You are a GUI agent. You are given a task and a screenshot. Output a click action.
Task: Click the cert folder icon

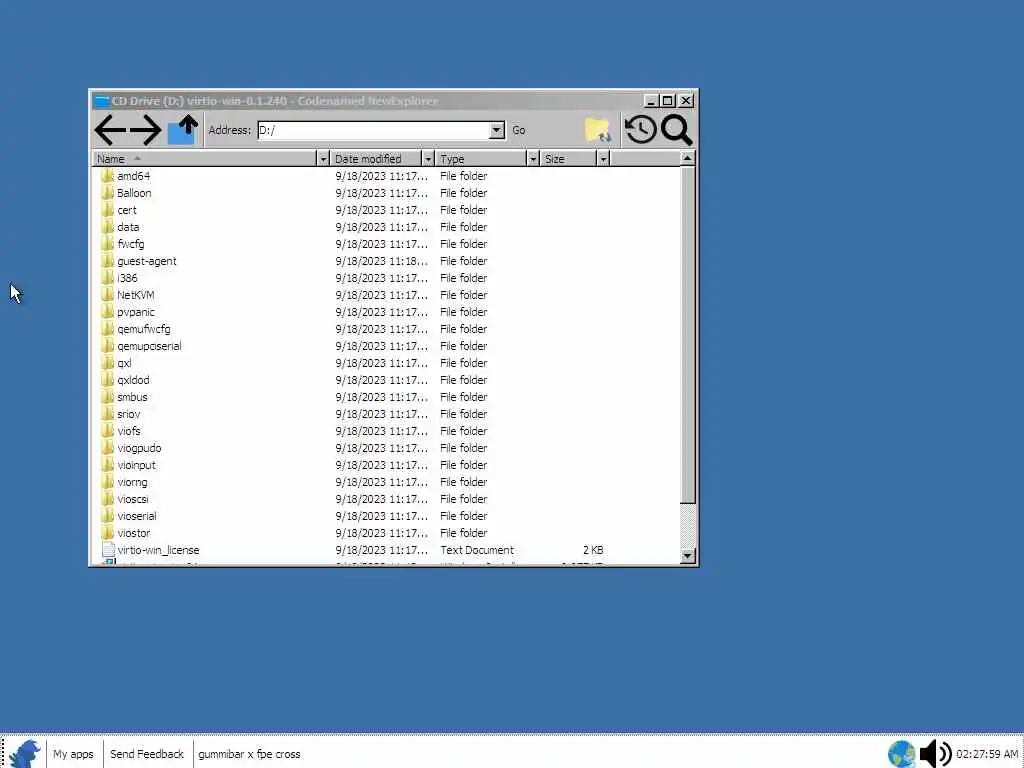pos(108,210)
